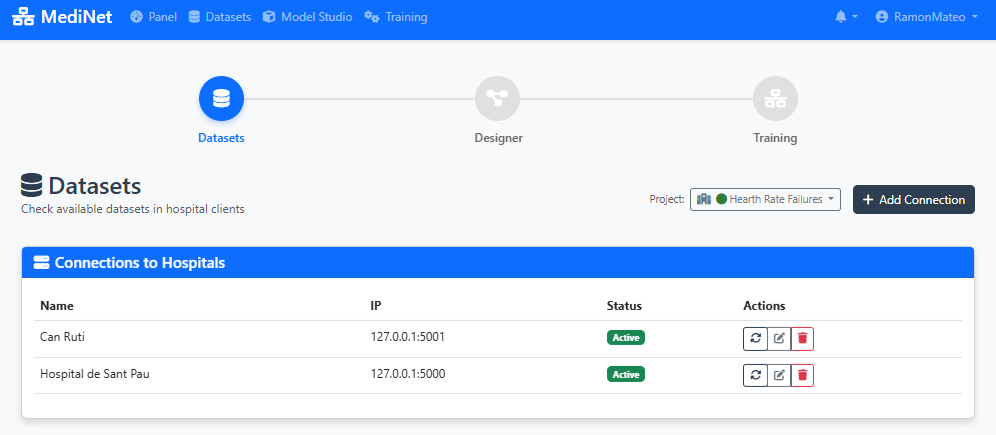
Task: Open Datasets in the top navbar
Action: (220, 17)
